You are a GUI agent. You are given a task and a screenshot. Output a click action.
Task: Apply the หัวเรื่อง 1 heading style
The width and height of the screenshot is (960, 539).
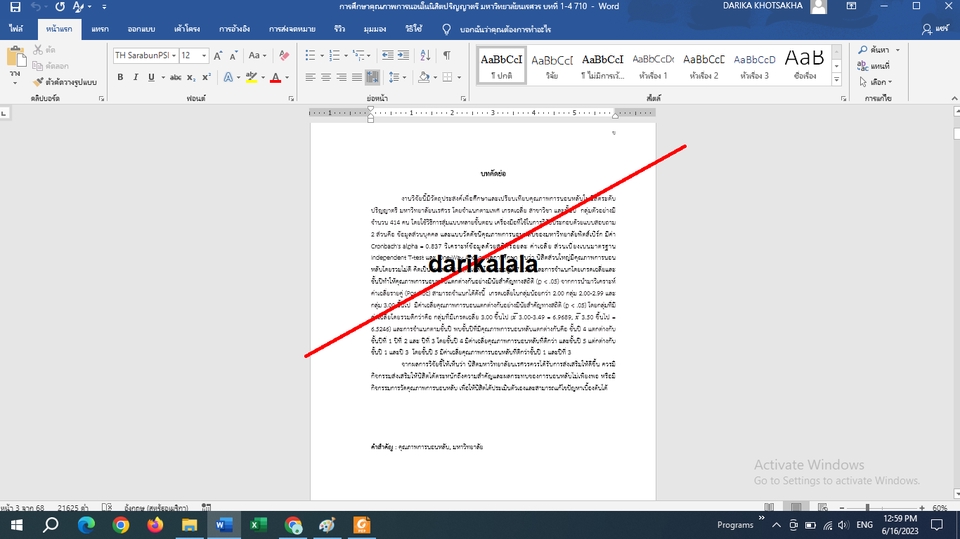653,65
